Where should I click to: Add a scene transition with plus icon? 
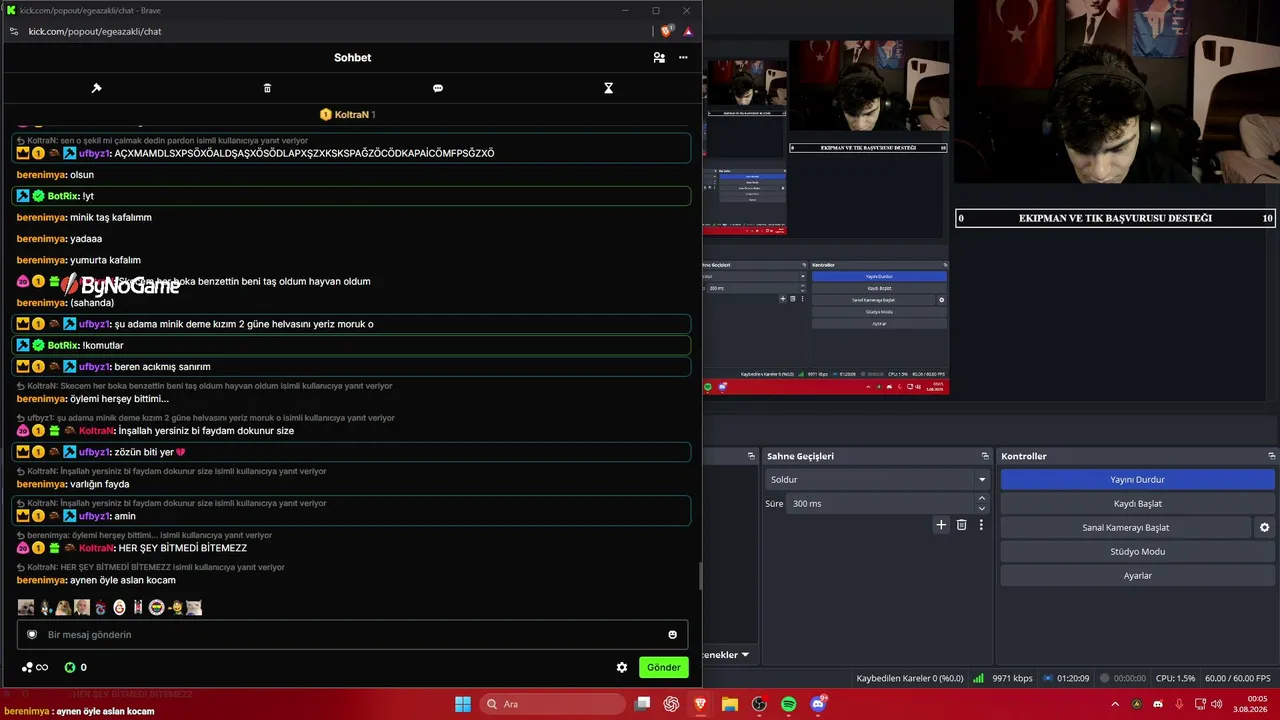pos(941,525)
